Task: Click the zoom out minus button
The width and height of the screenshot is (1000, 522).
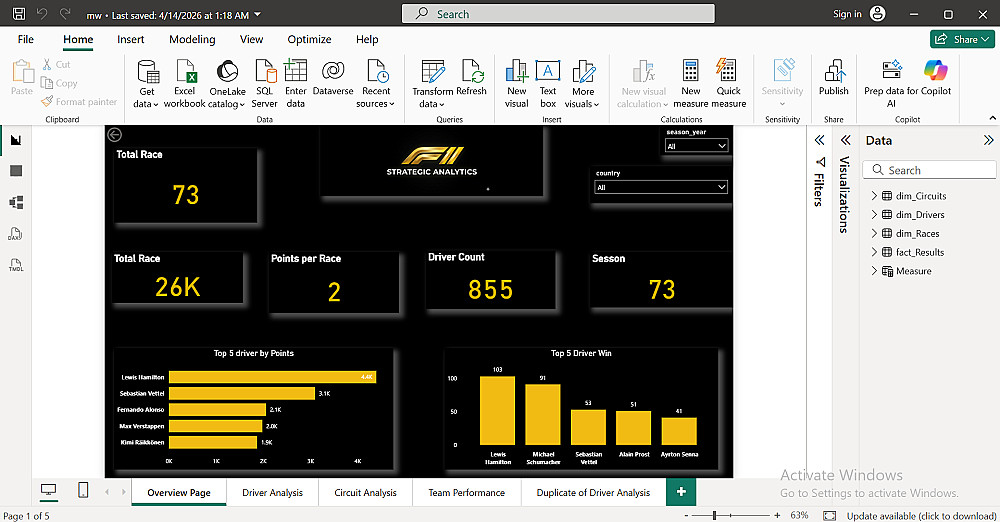Action: click(686, 515)
